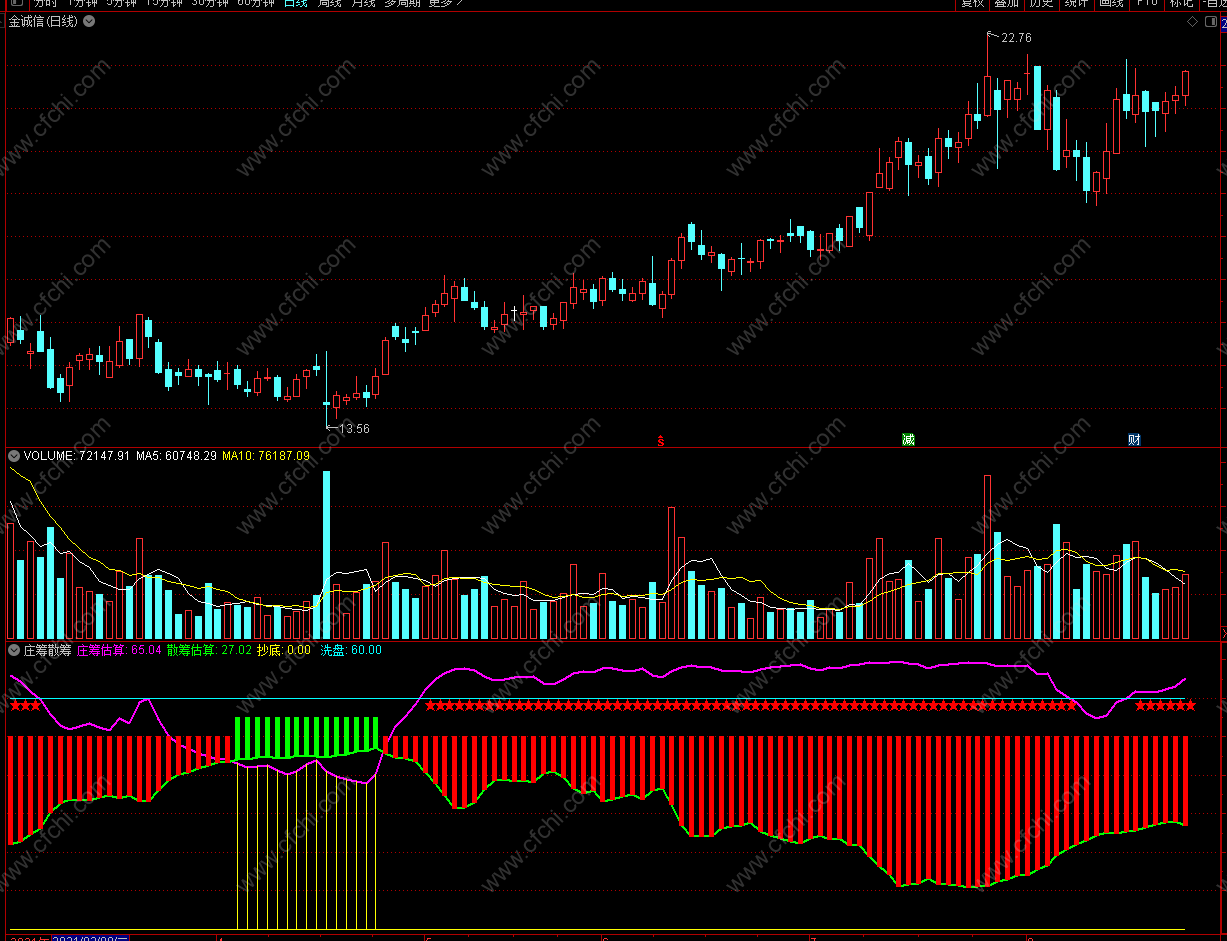Click the MA10: 76187.09 value text
The width and height of the screenshot is (1227, 941).
(x=266, y=456)
